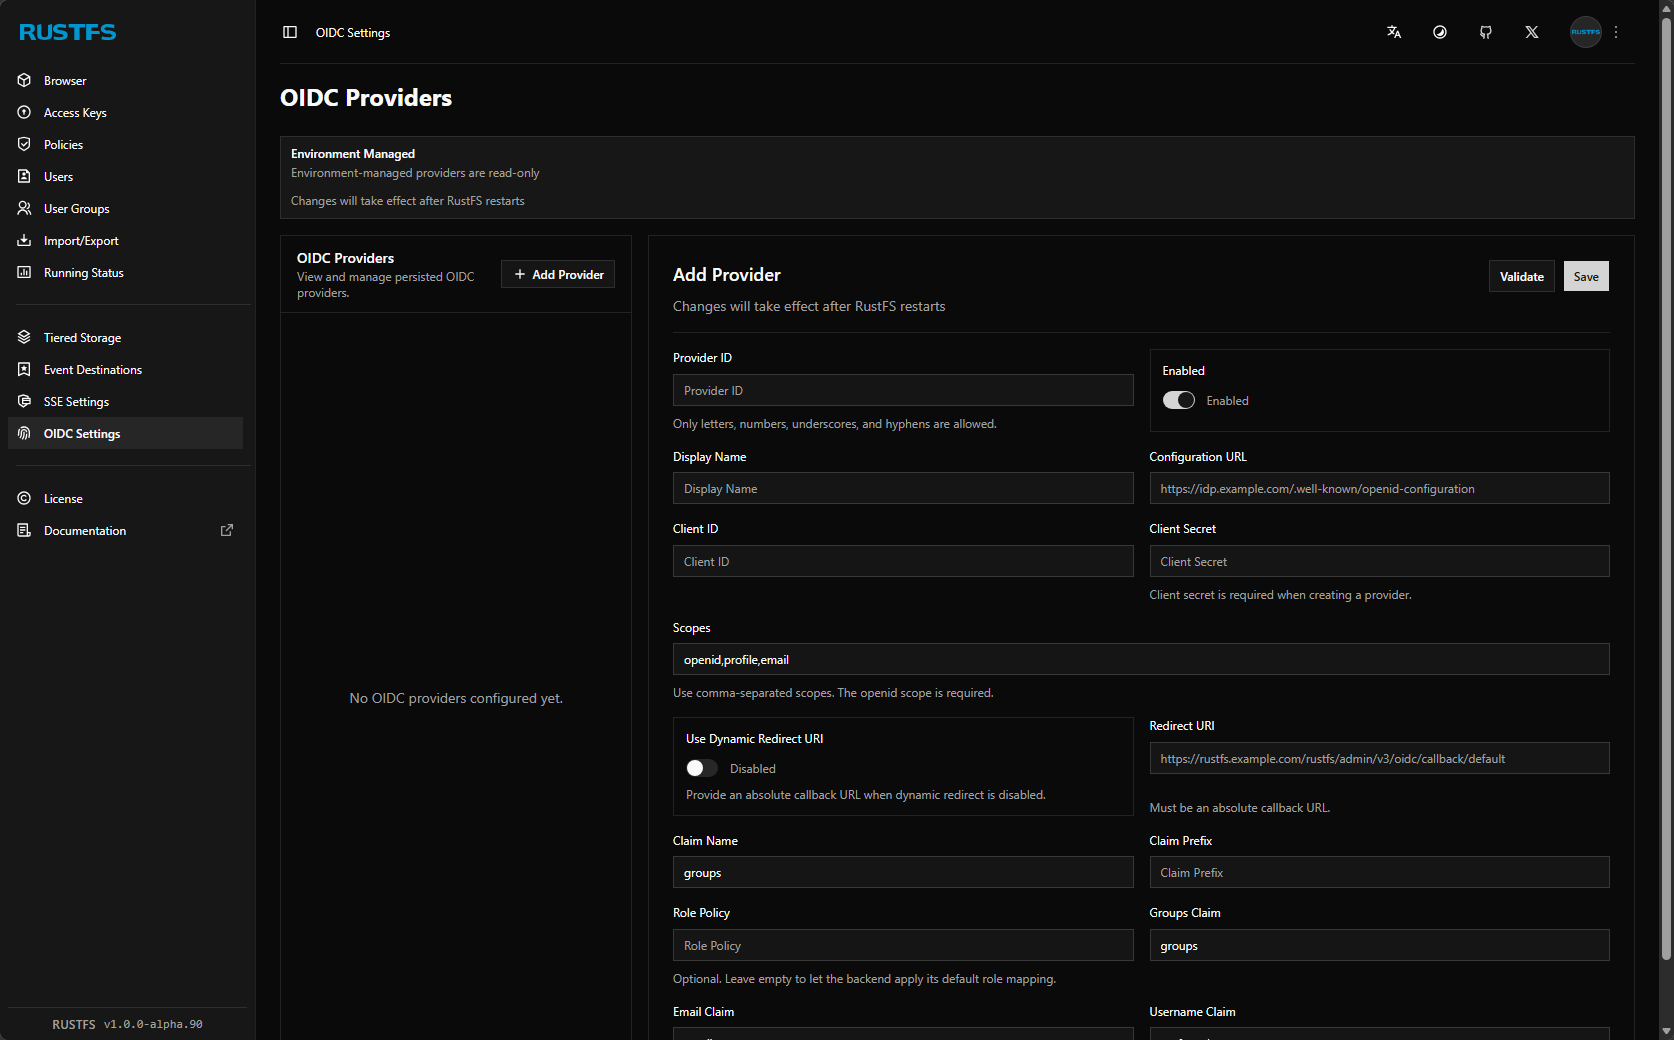Click the Provider ID input field
Screen dimensions: 1674x1040
point(902,391)
